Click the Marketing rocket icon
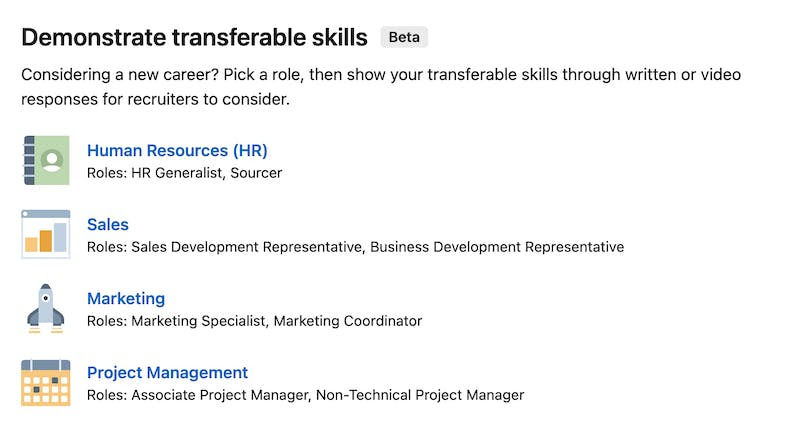Viewport: 800px width, 439px height. (x=46, y=308)
